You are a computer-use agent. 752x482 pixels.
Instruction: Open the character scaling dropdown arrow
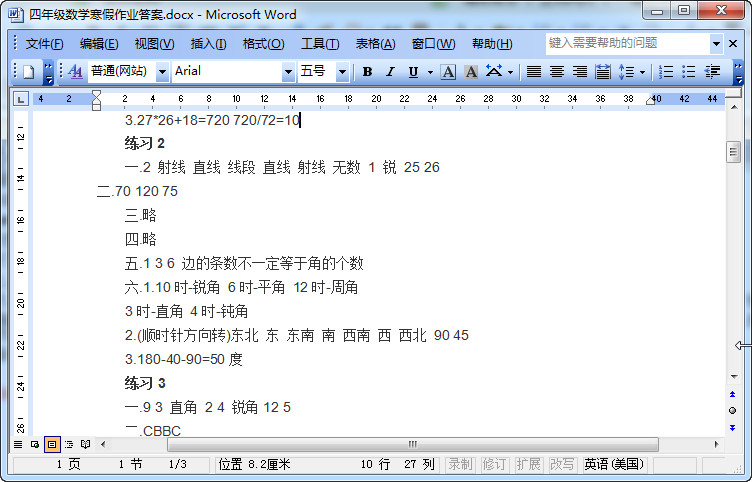510,72
